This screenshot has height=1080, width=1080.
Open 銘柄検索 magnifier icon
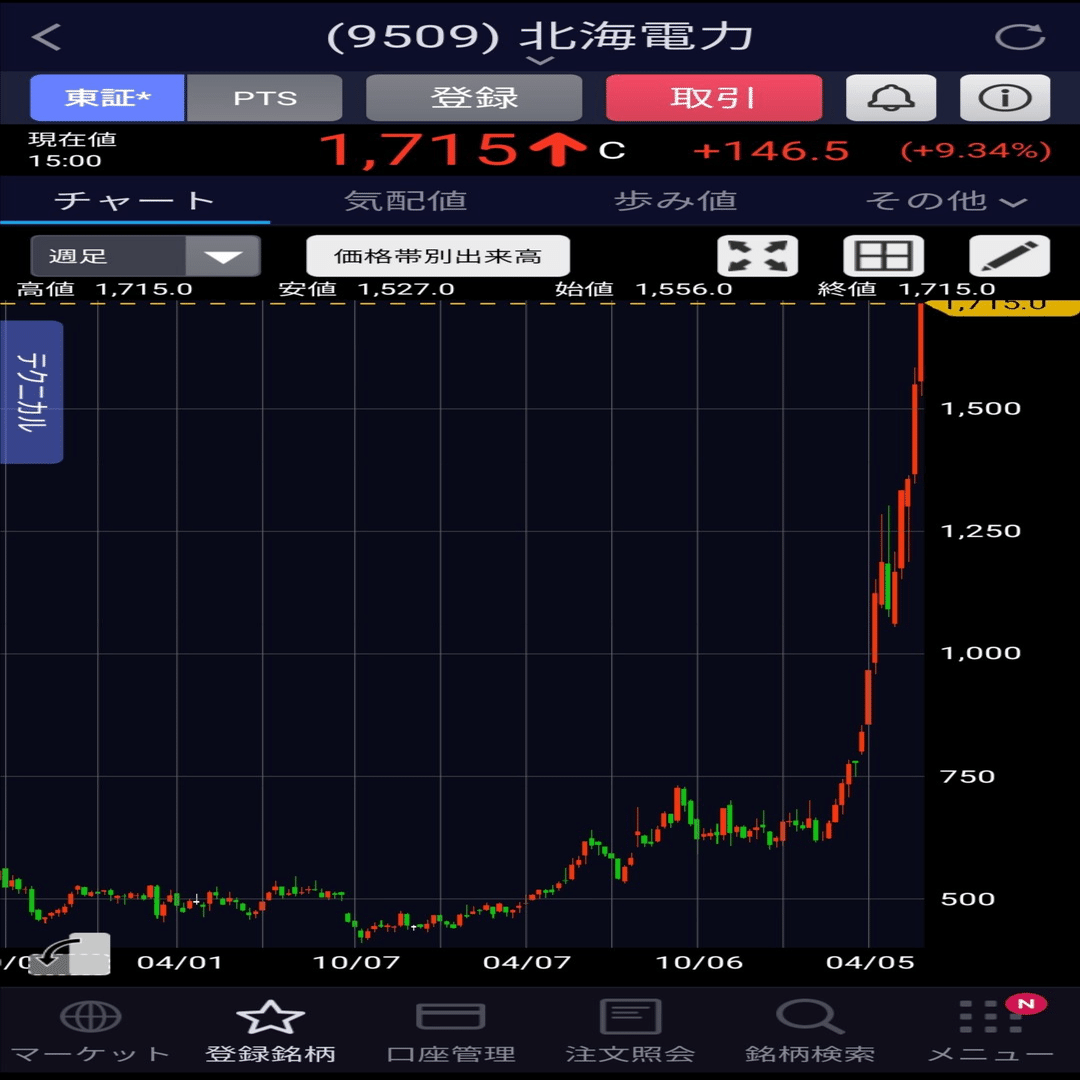pos(810,1017)
